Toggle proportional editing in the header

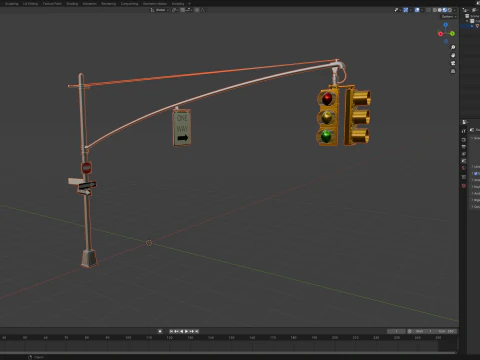[x=197, y=10]
